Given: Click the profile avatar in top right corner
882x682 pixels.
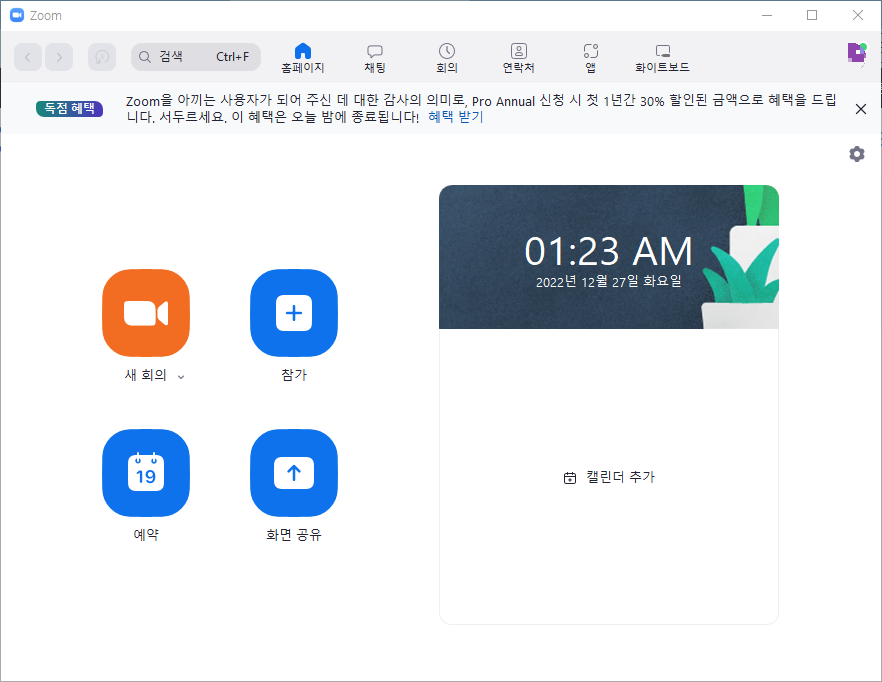Looking at the screenshot, I should 857,51.
